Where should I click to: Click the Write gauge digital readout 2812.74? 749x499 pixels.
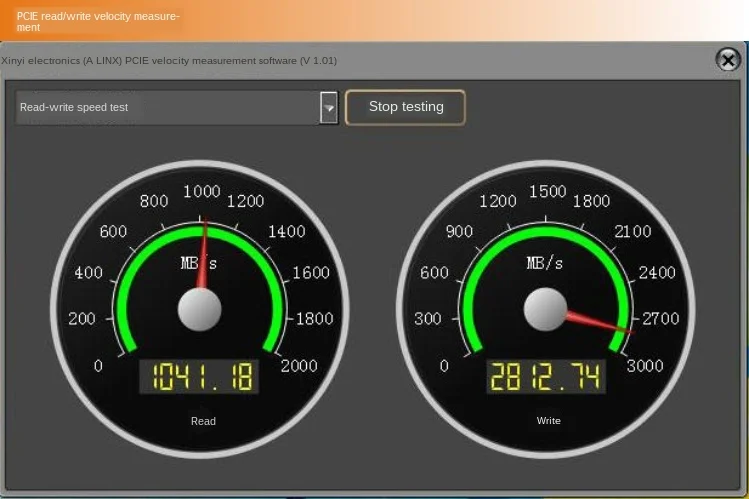[x=546, y=376]
